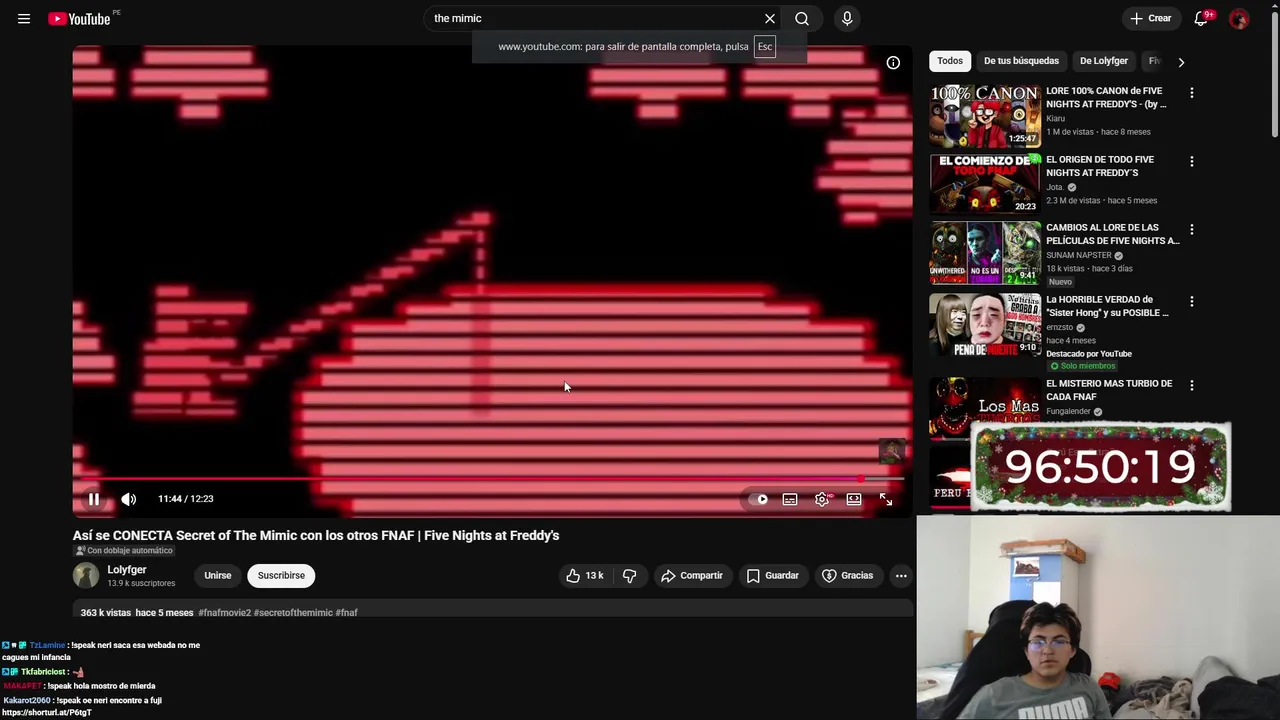1280x720 pixels.
Task: Open Kiaru channel name
Action: (1055, 119)
